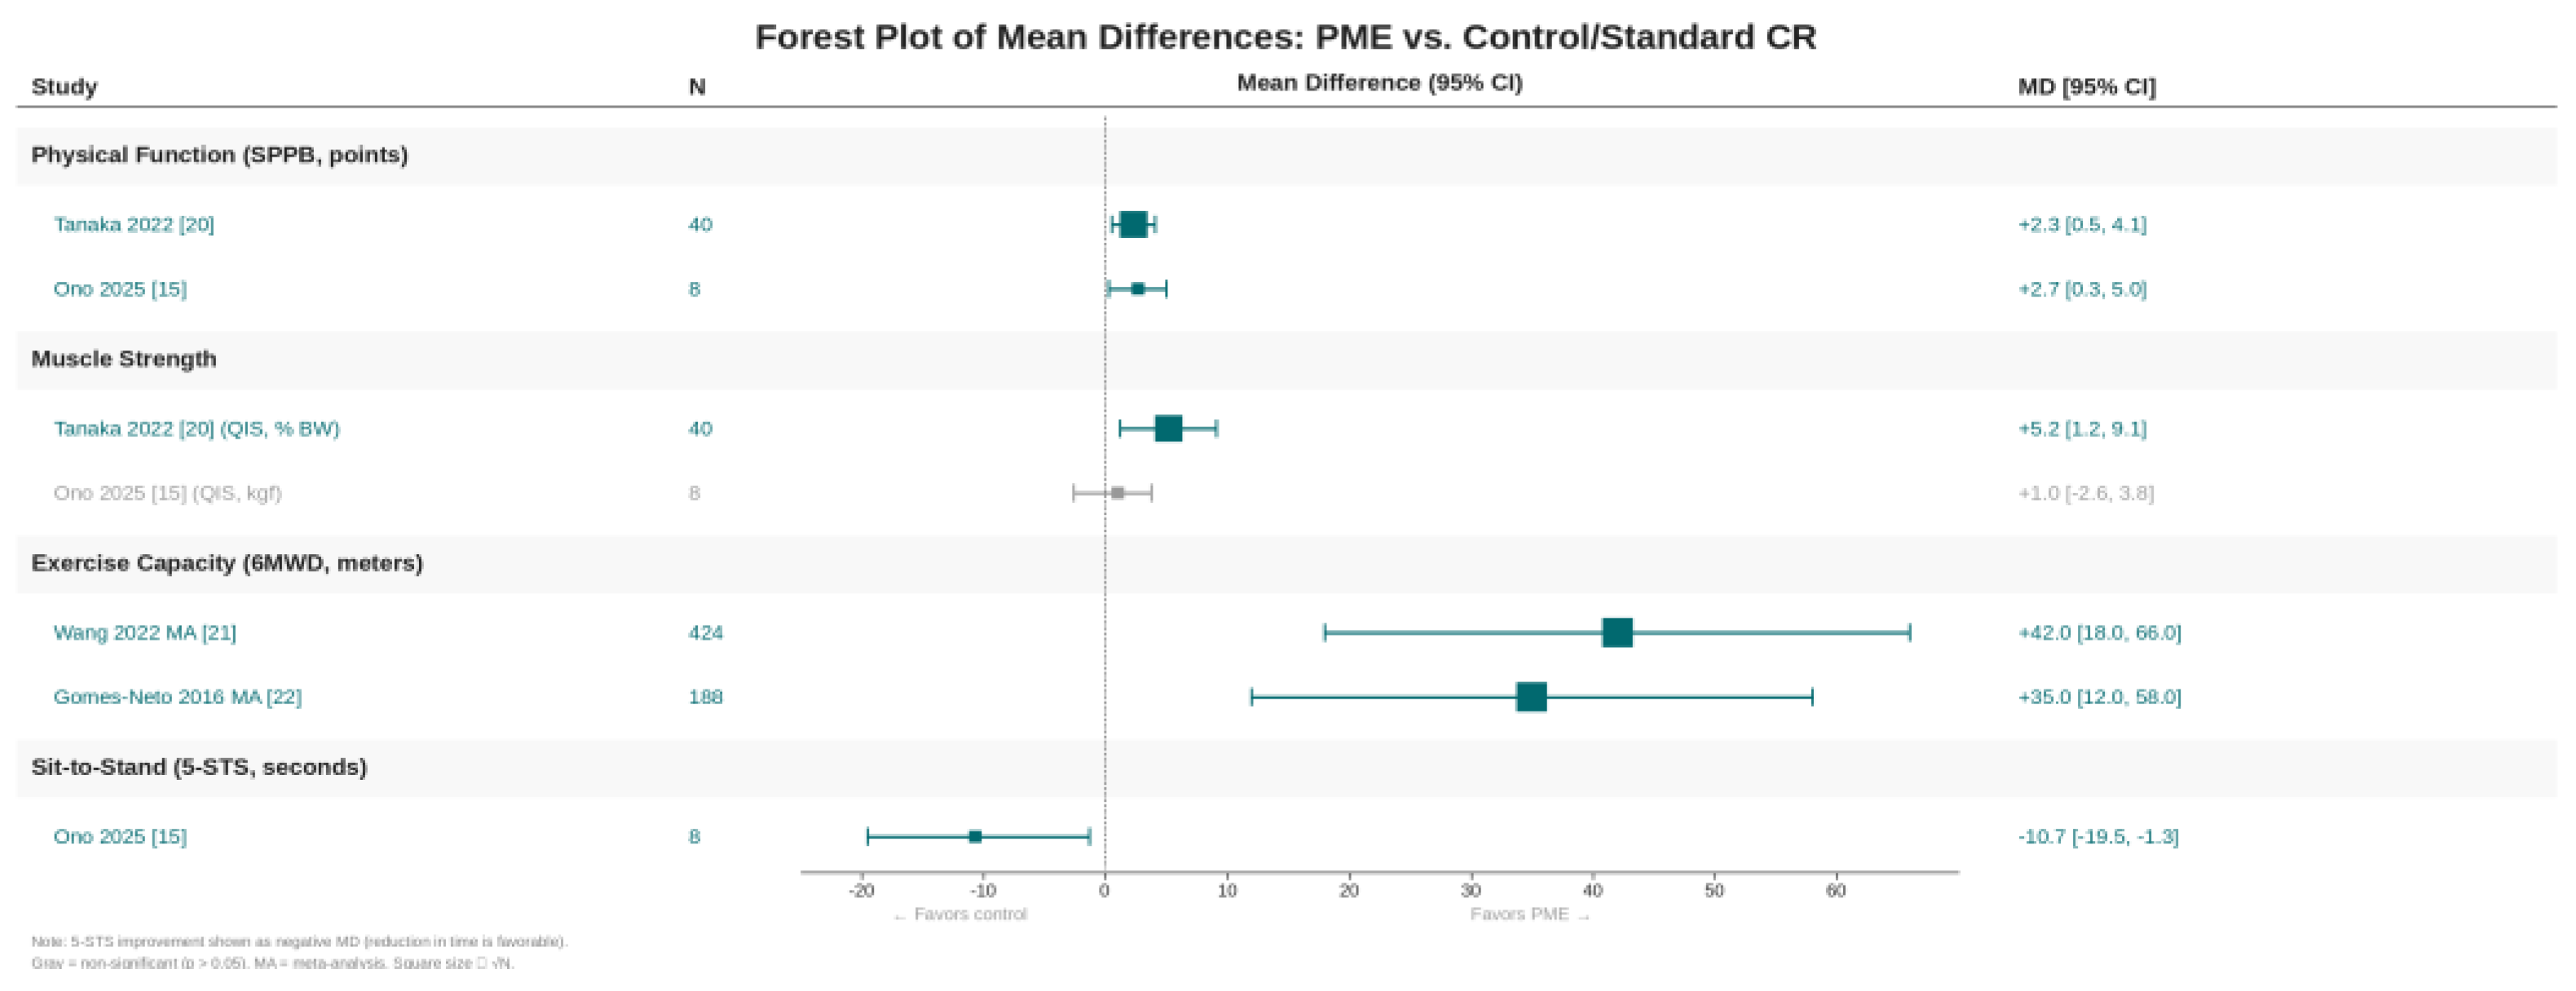Click the Exercise Capacity (6MWD, meters) header
2576x991 pixels.
point(227,563)
